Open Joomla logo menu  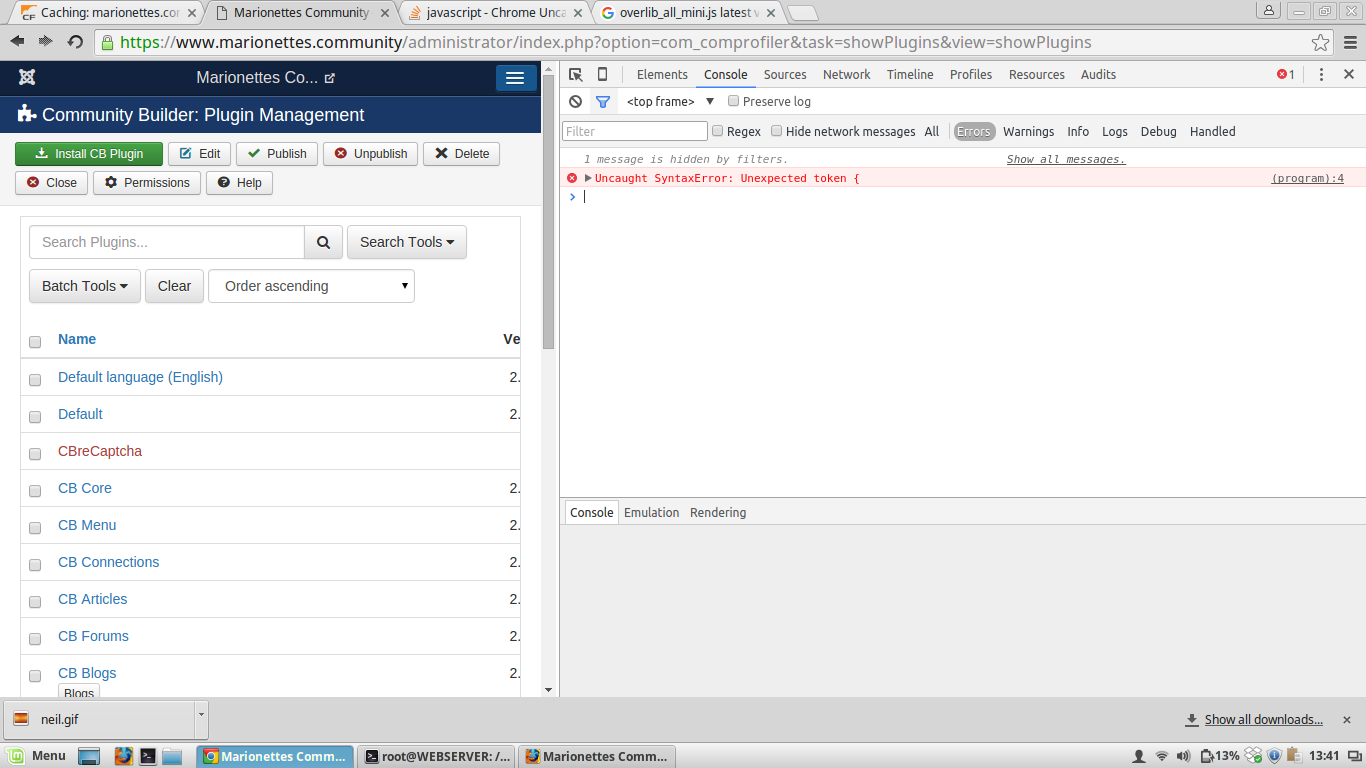pyautogui.click(x=27, y=77)
